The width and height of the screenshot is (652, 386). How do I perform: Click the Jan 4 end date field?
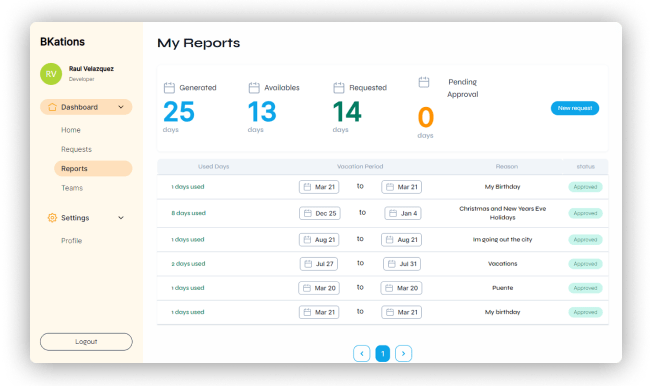403,213
